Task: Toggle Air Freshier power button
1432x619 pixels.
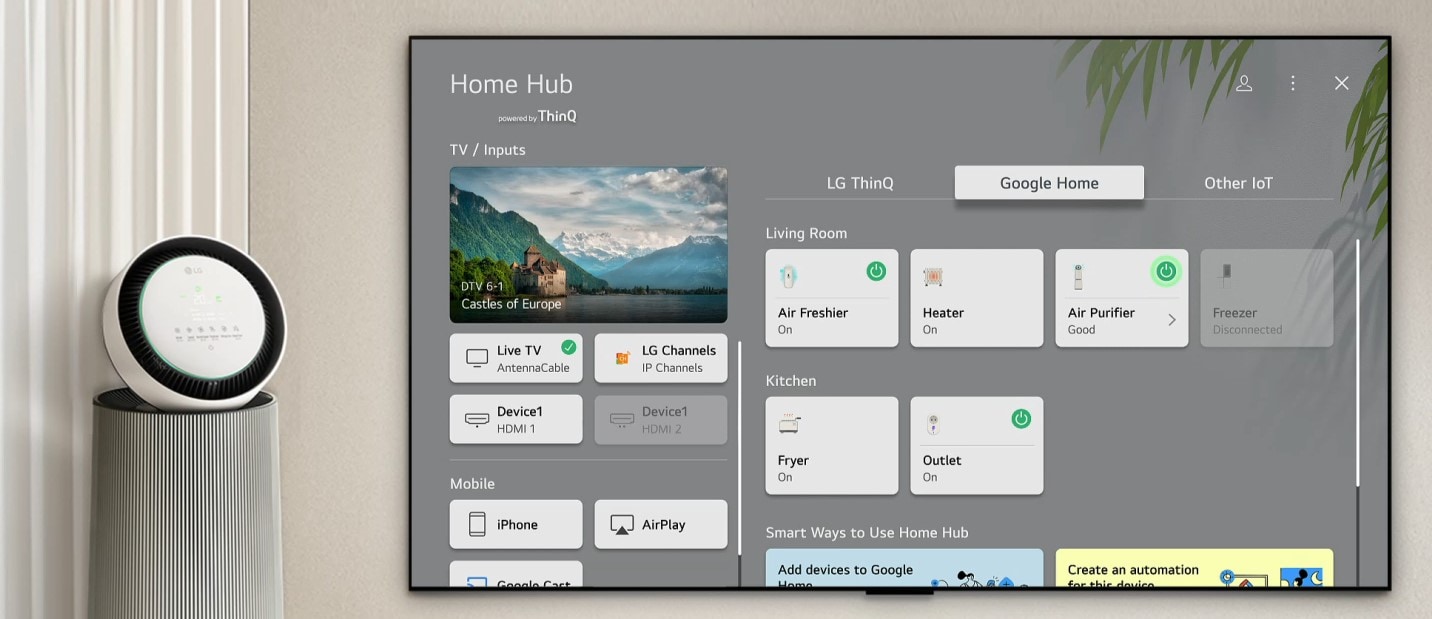Action: tap(876, 271)
